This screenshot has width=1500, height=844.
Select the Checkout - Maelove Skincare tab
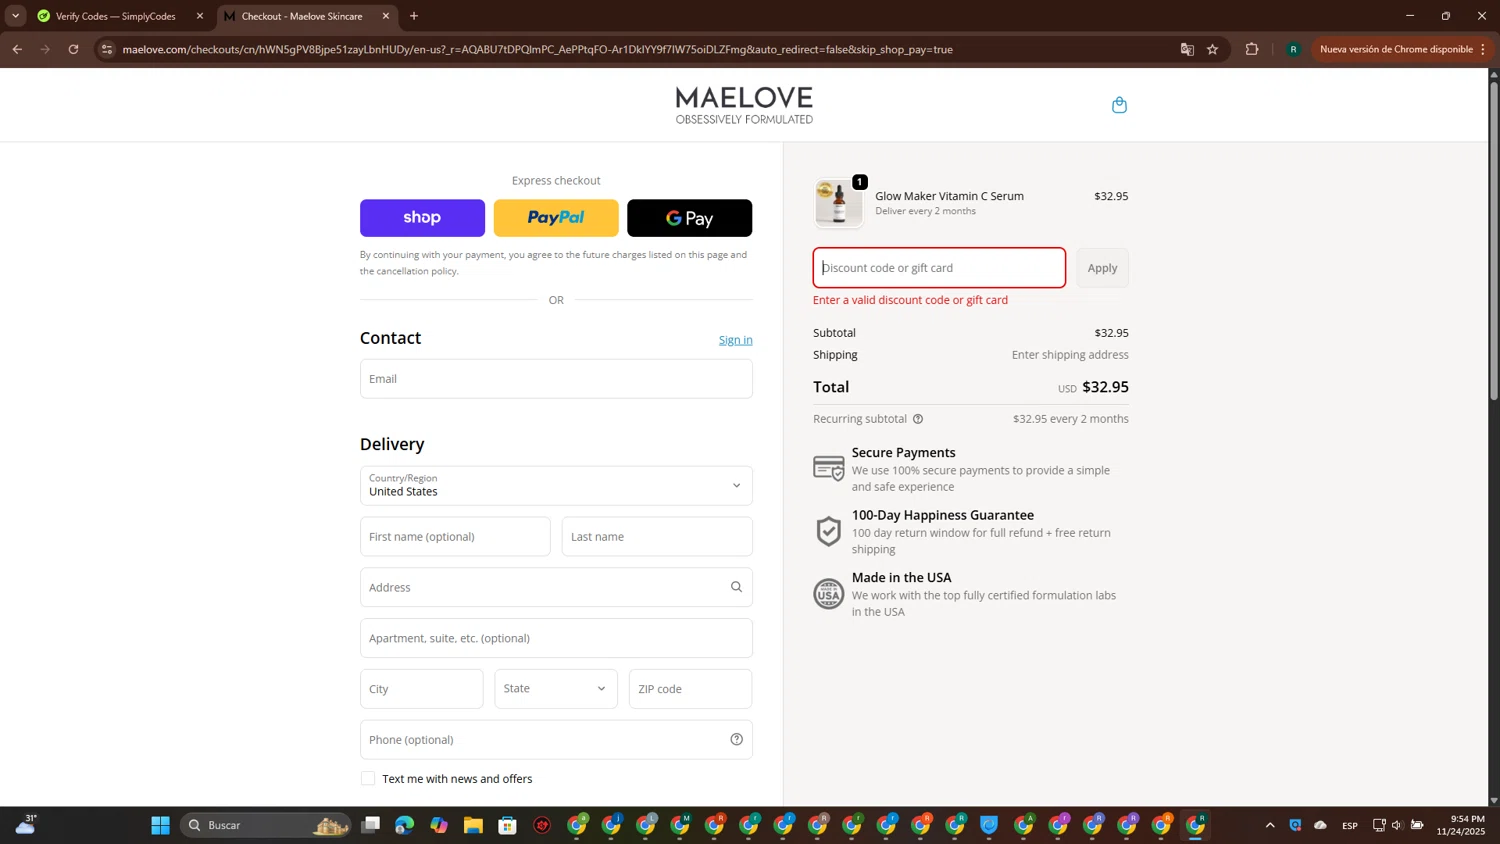(302, 16)
